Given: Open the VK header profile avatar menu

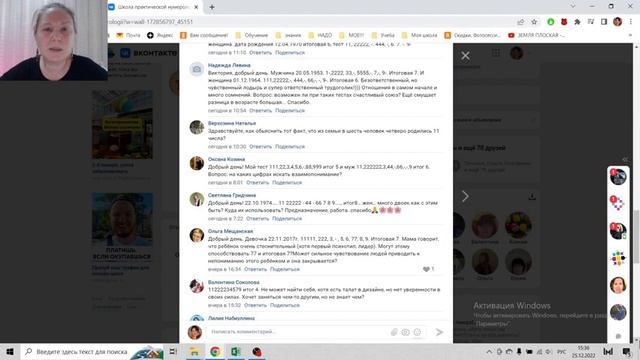Looking at the screenshot, I should click(x=517, y=53).
